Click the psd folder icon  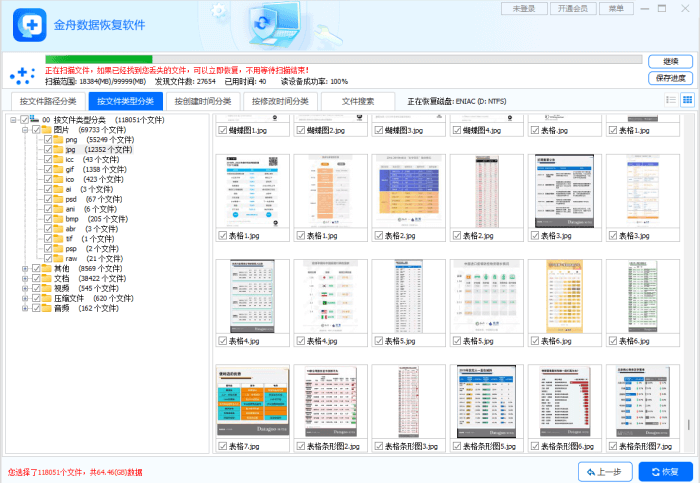click(58, 198)
